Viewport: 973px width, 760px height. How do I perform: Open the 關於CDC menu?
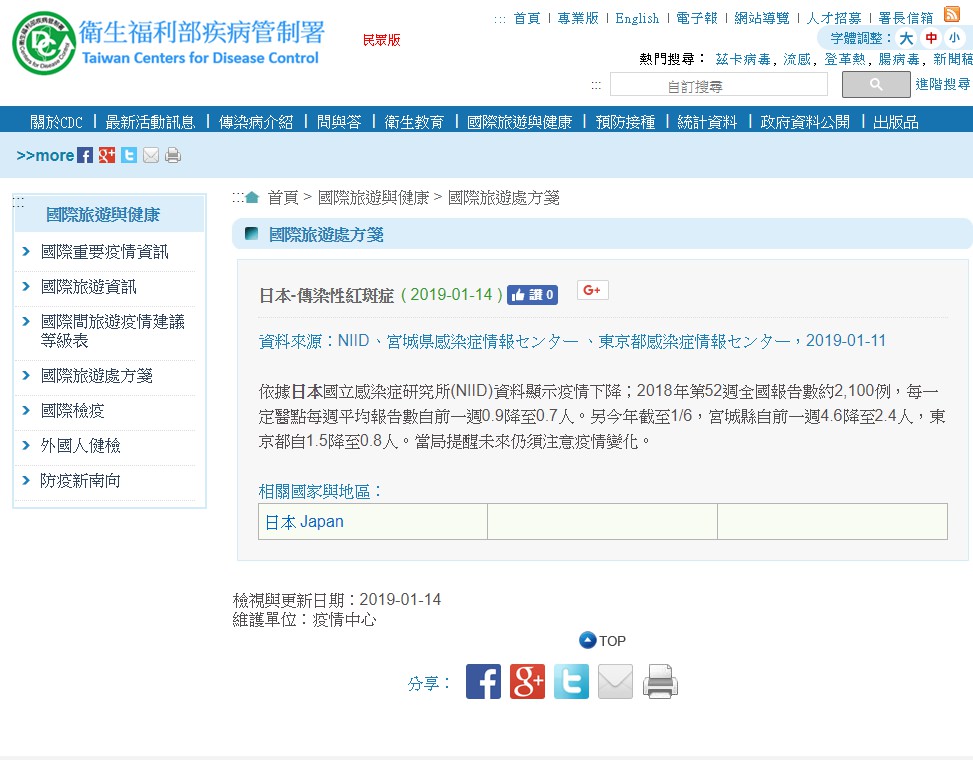(56, 122)
